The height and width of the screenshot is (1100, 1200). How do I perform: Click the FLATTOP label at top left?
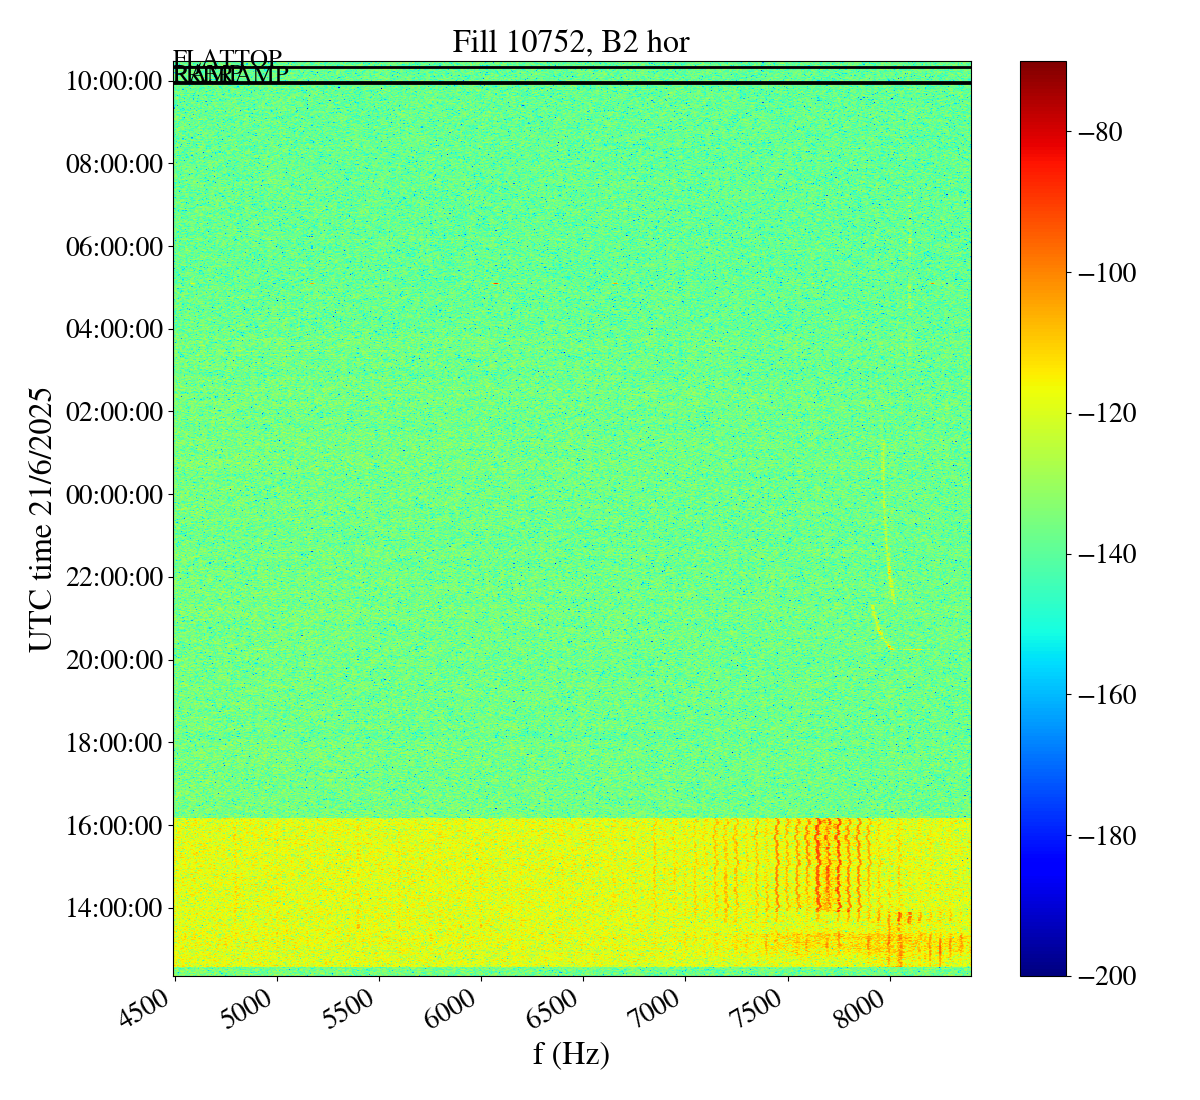coord(227,59)
